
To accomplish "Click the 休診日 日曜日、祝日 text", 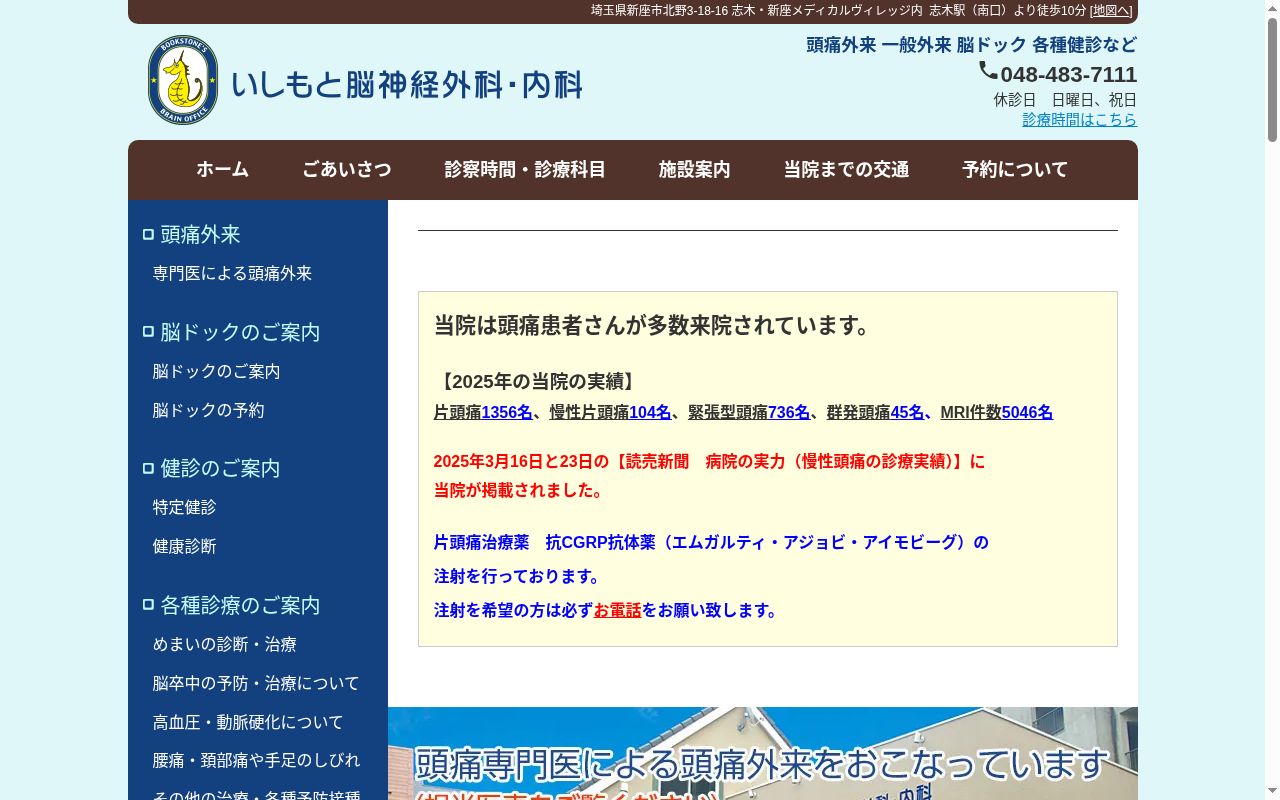I will (1065, 100).
